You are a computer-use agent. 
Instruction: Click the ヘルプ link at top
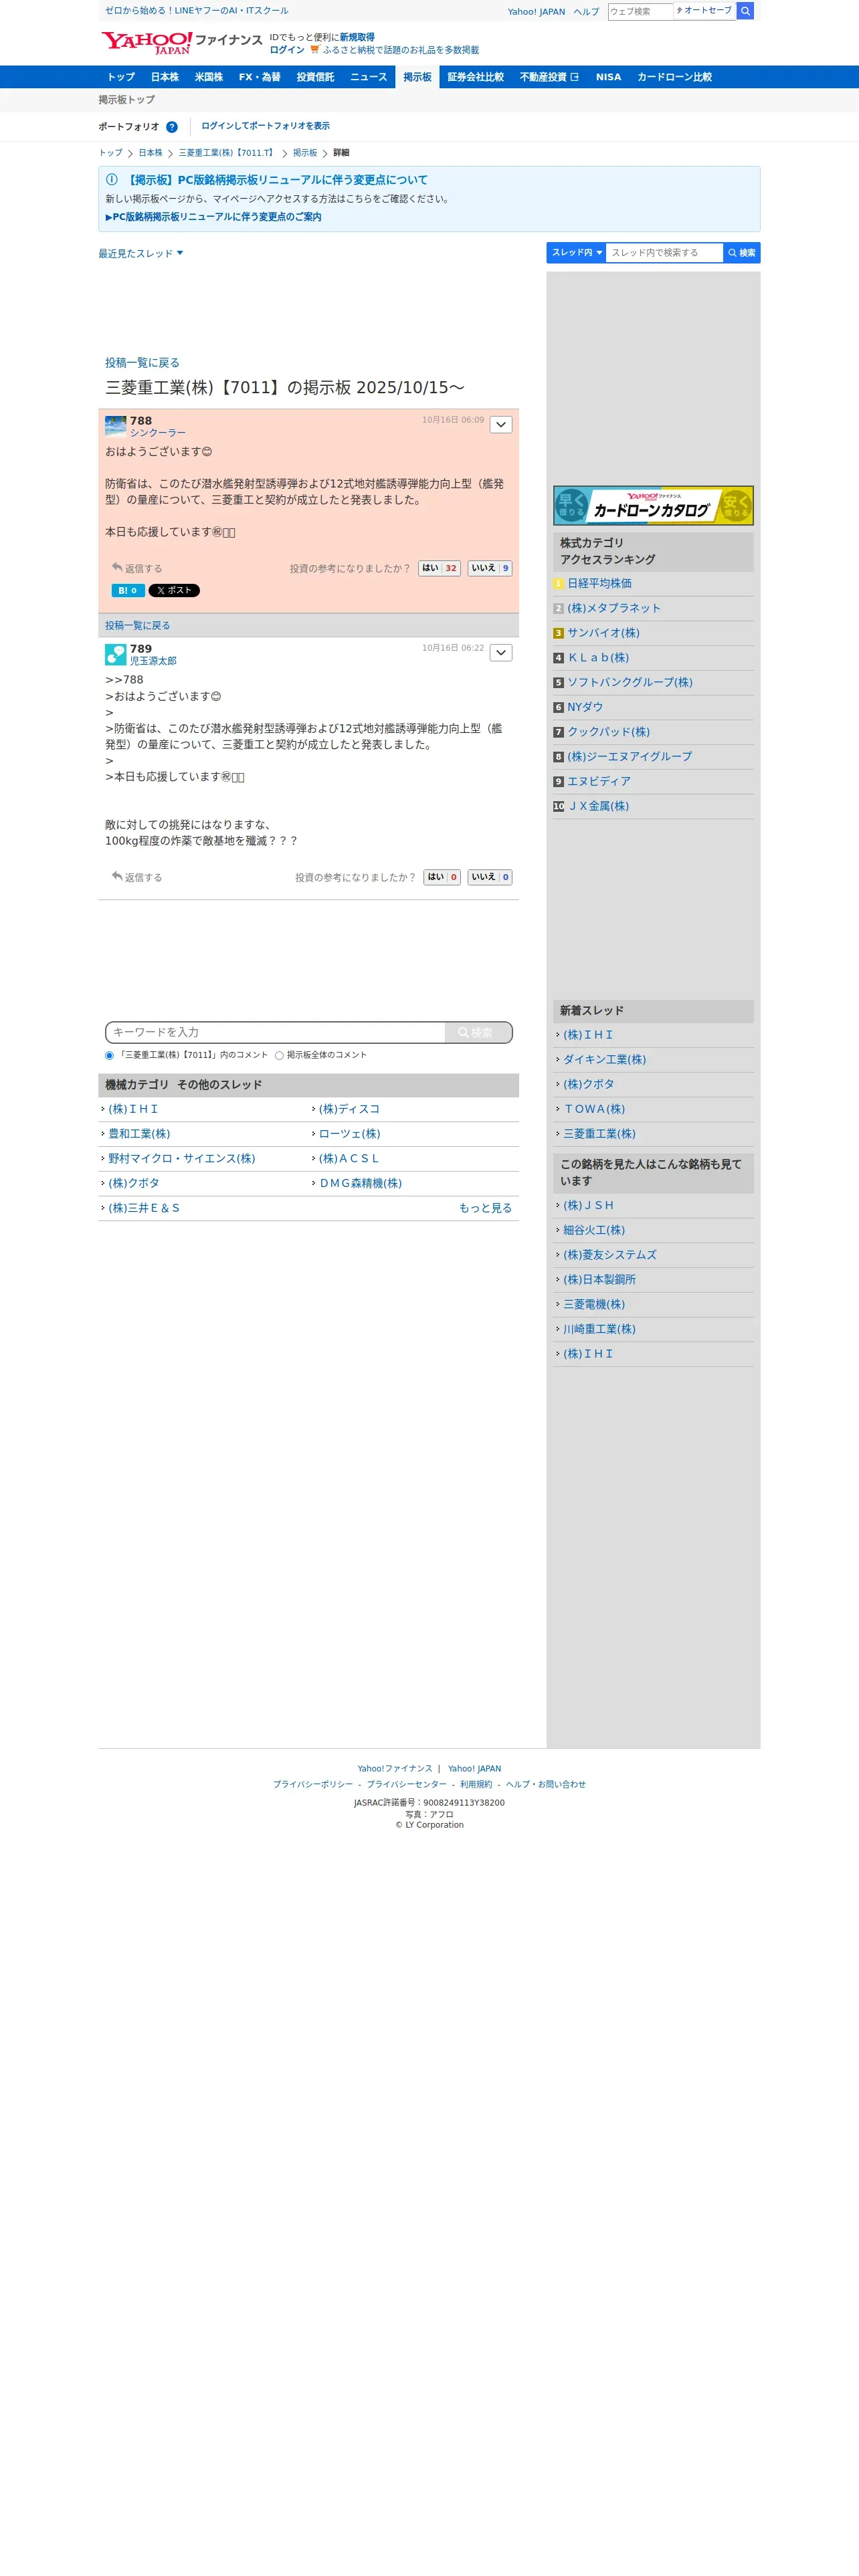point(586,12)
